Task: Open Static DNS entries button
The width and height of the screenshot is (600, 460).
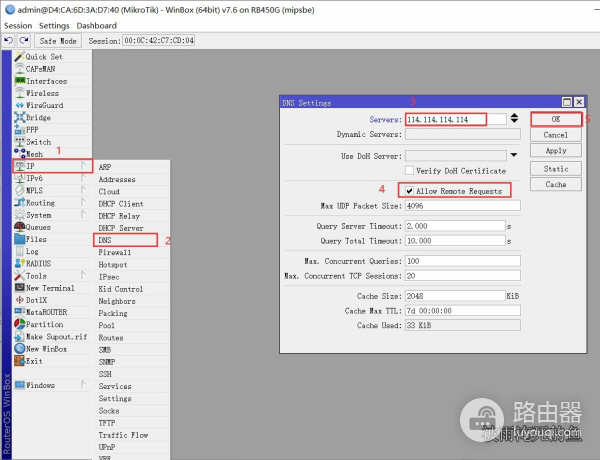Action: (x=556, y=168)
